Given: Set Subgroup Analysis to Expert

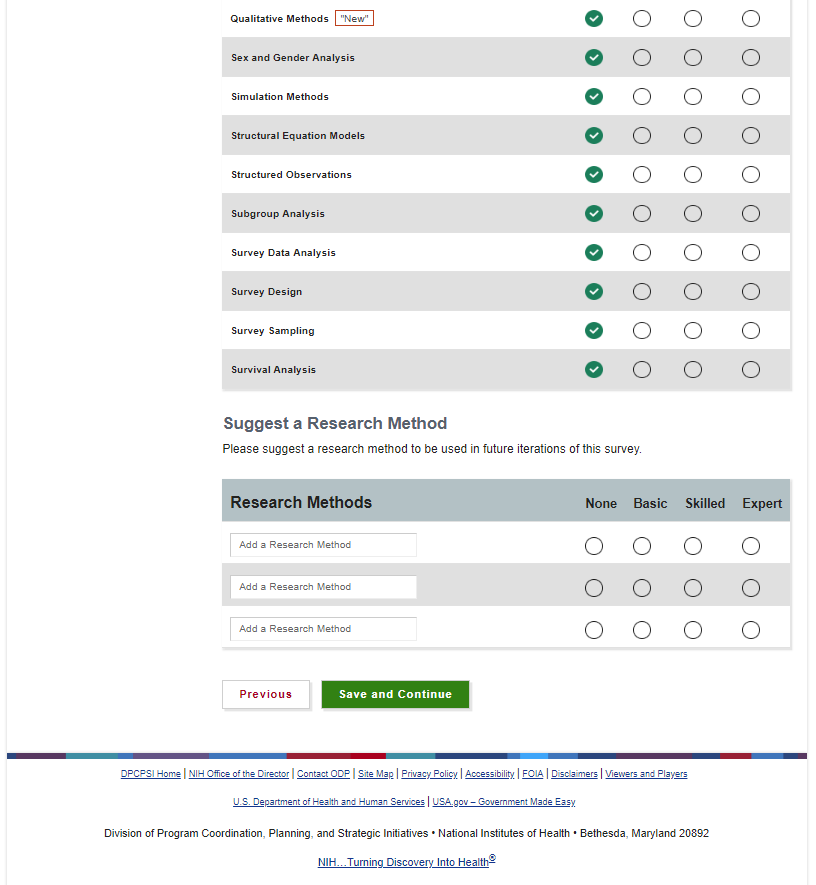Looking at the screenshot, I should coord(751,214).
